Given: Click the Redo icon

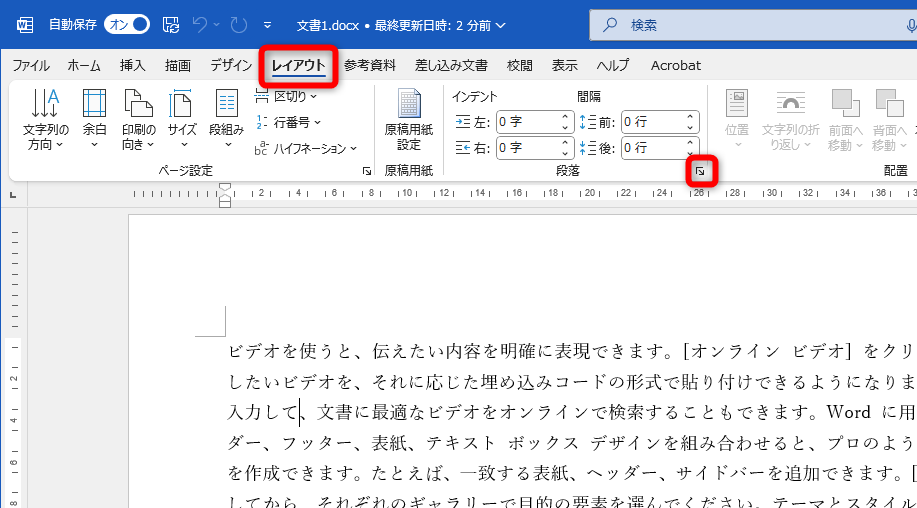Looking at the screenshot, I should tap(239, 25).
